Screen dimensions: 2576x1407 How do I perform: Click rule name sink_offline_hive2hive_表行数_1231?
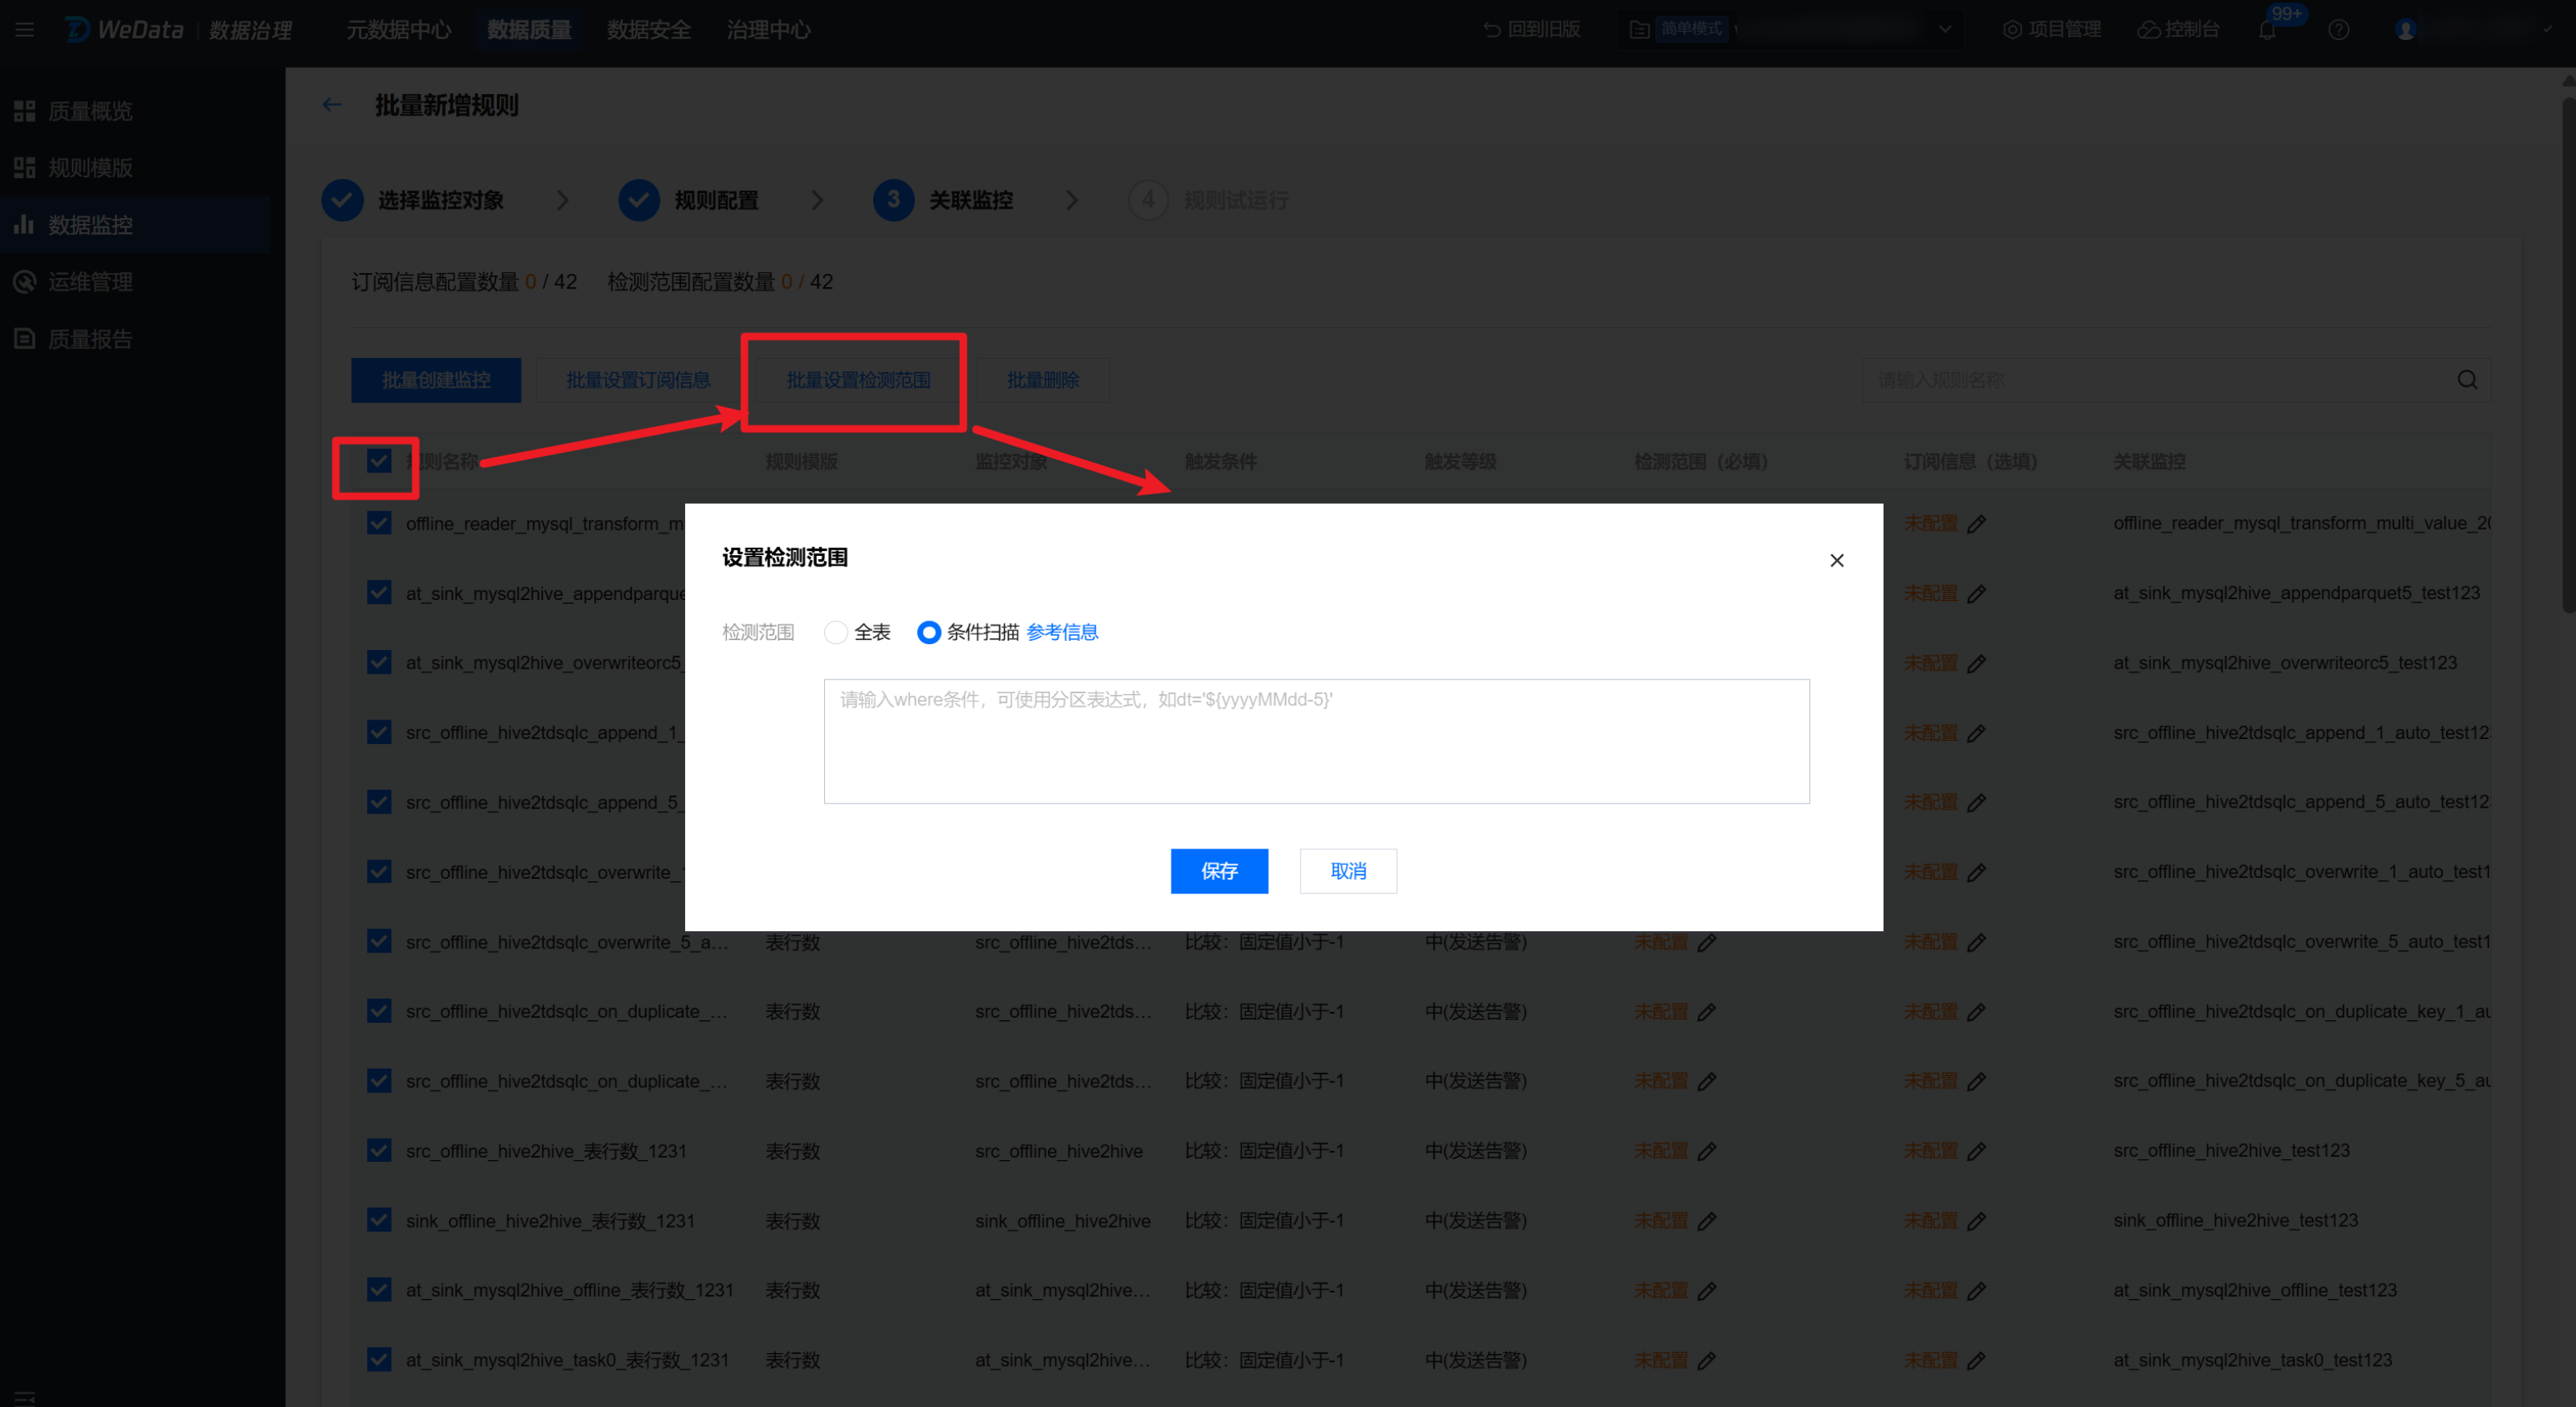[x=550, y=1221]
